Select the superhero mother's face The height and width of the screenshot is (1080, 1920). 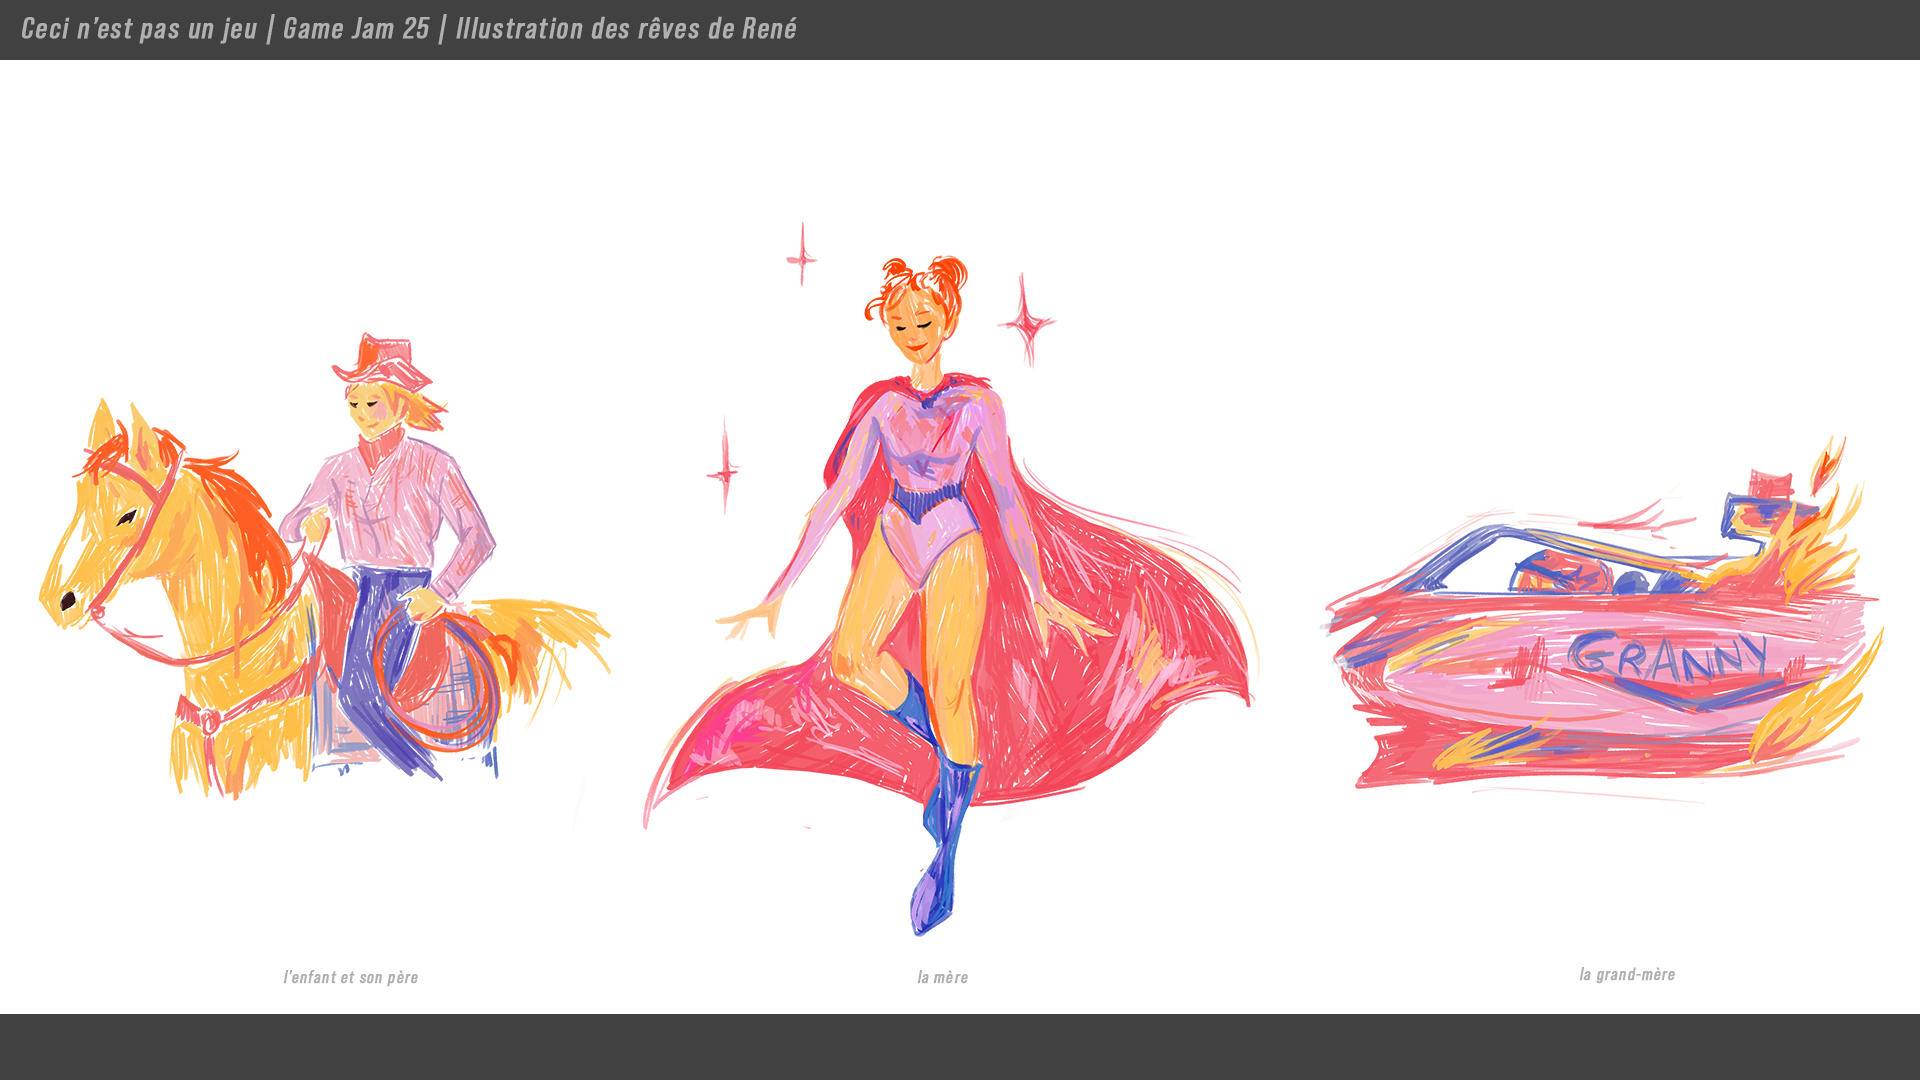click(918, 330)
